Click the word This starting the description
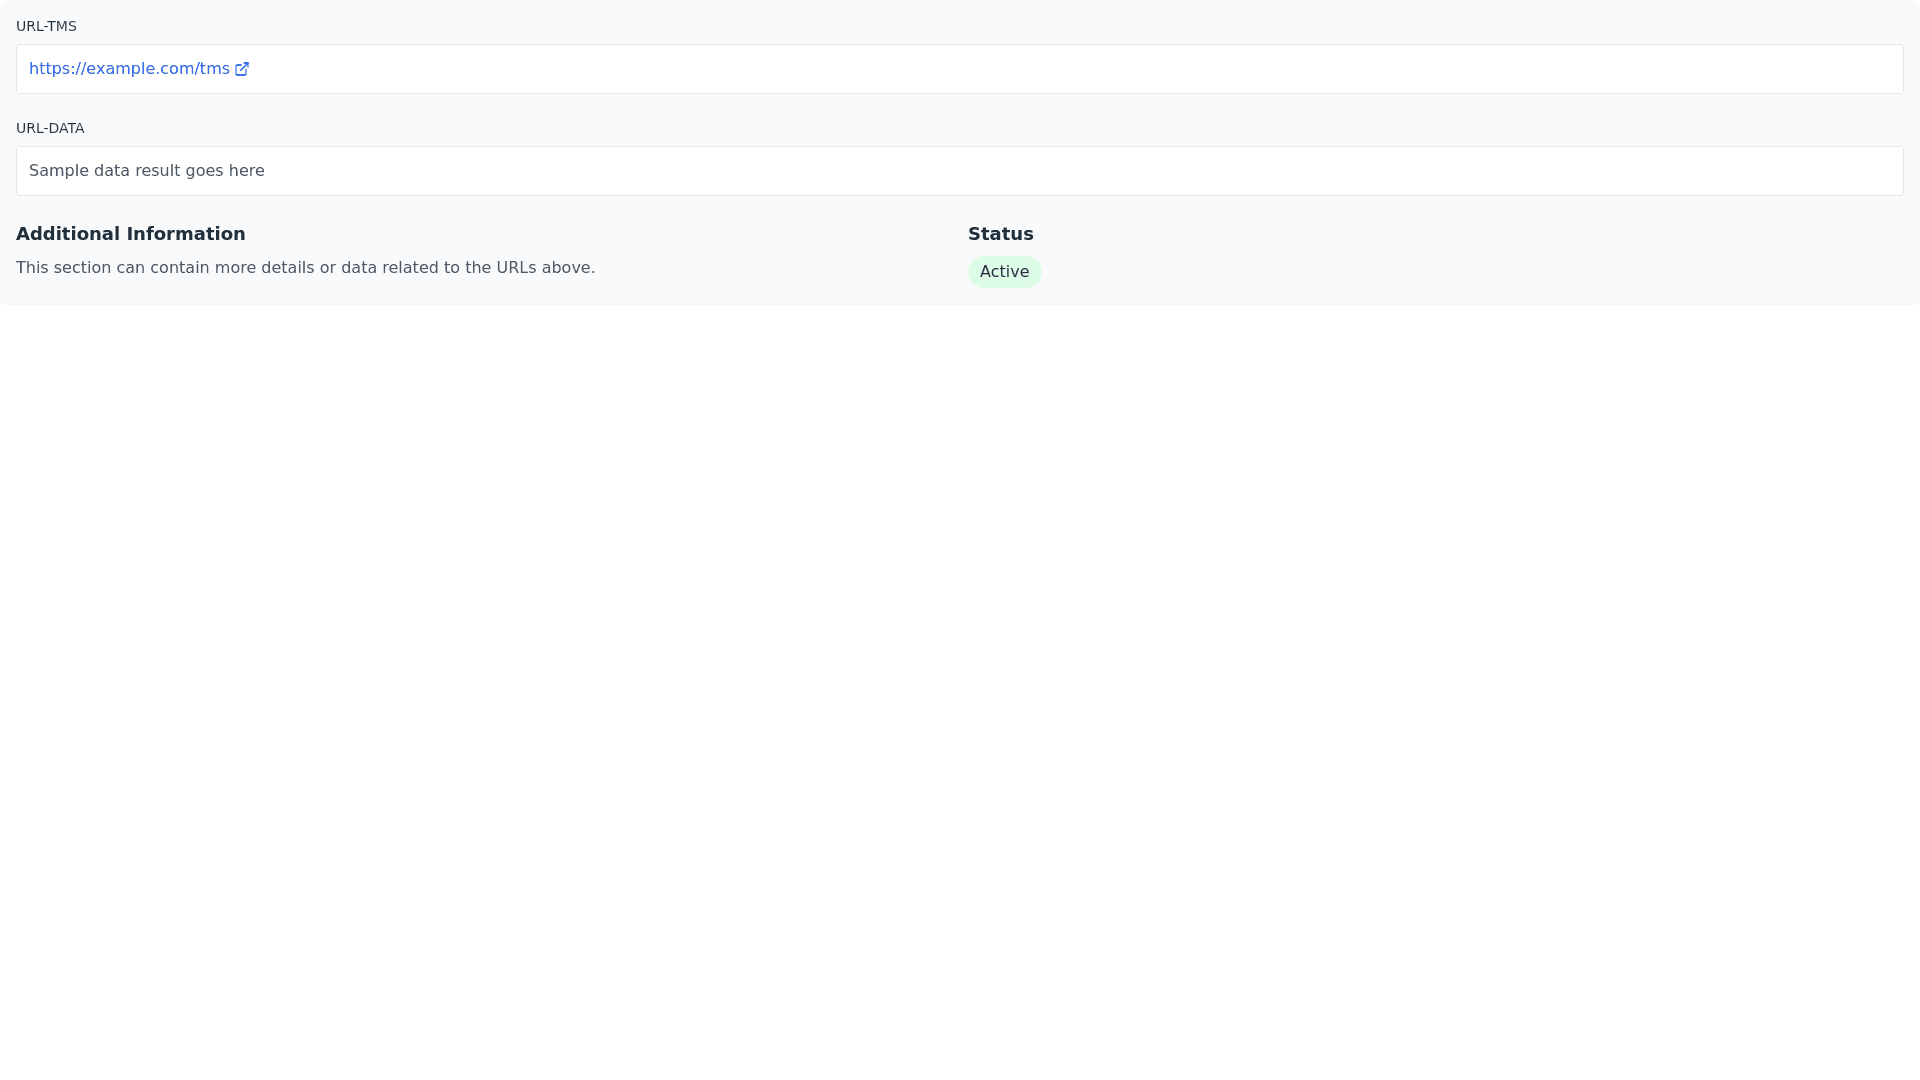 click(32, 268)
